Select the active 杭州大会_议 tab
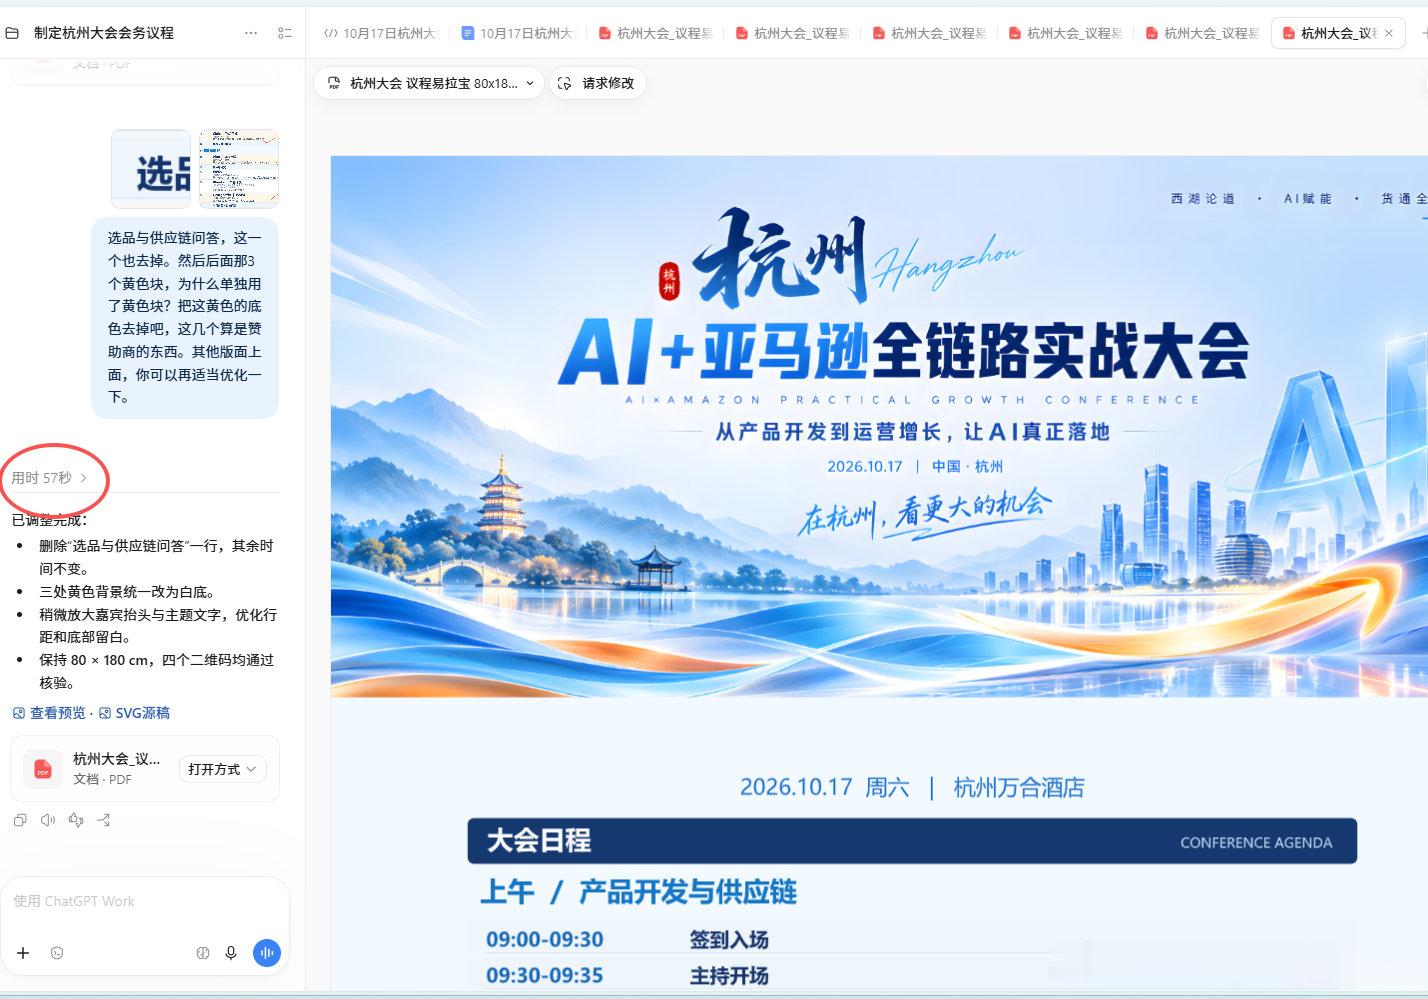The height and width of the screenshot is (999, 1428). tap(1338, 33)
